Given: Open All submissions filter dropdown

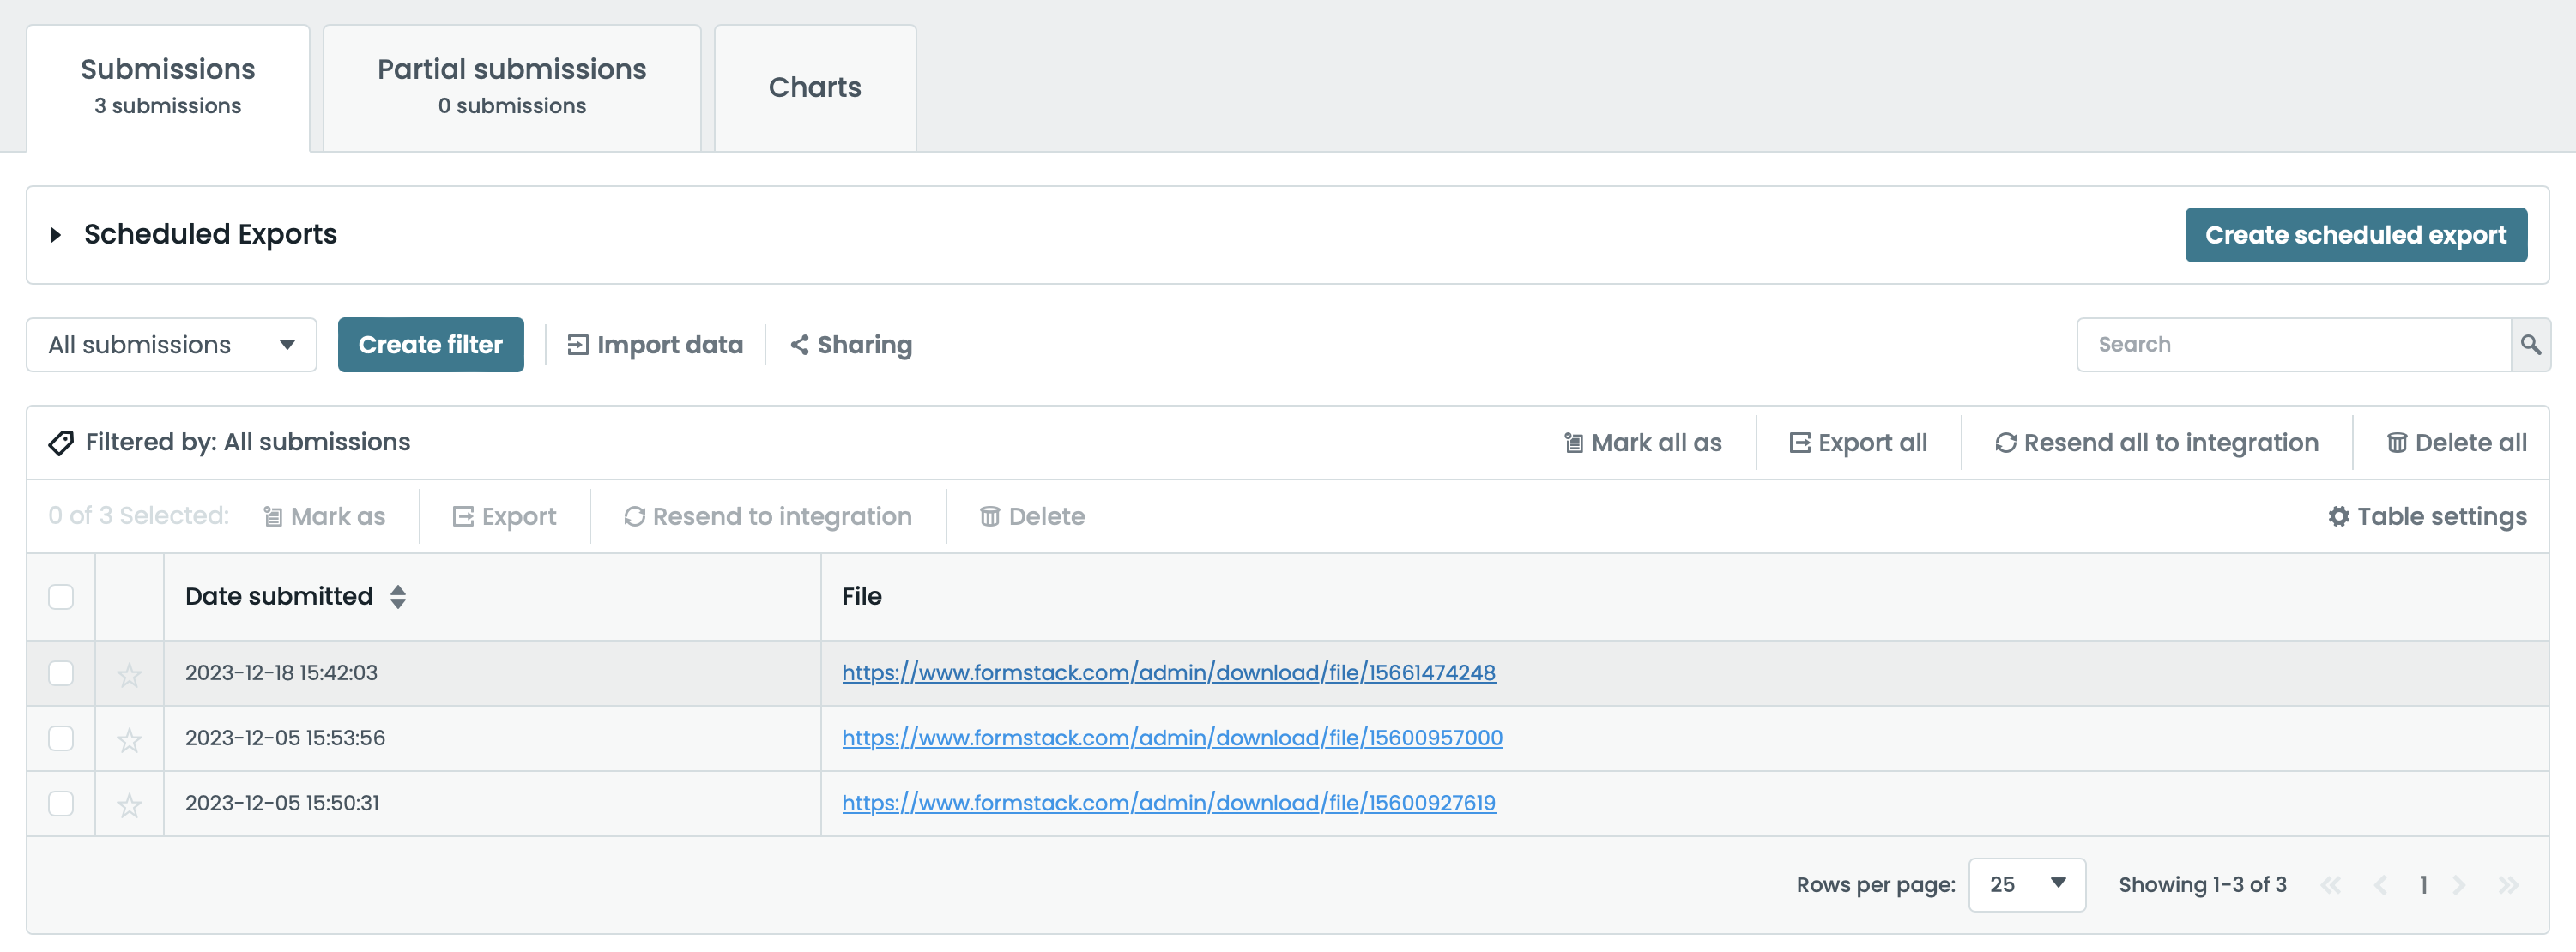Looking at the screenshot, I should click(x=171, y=345).
